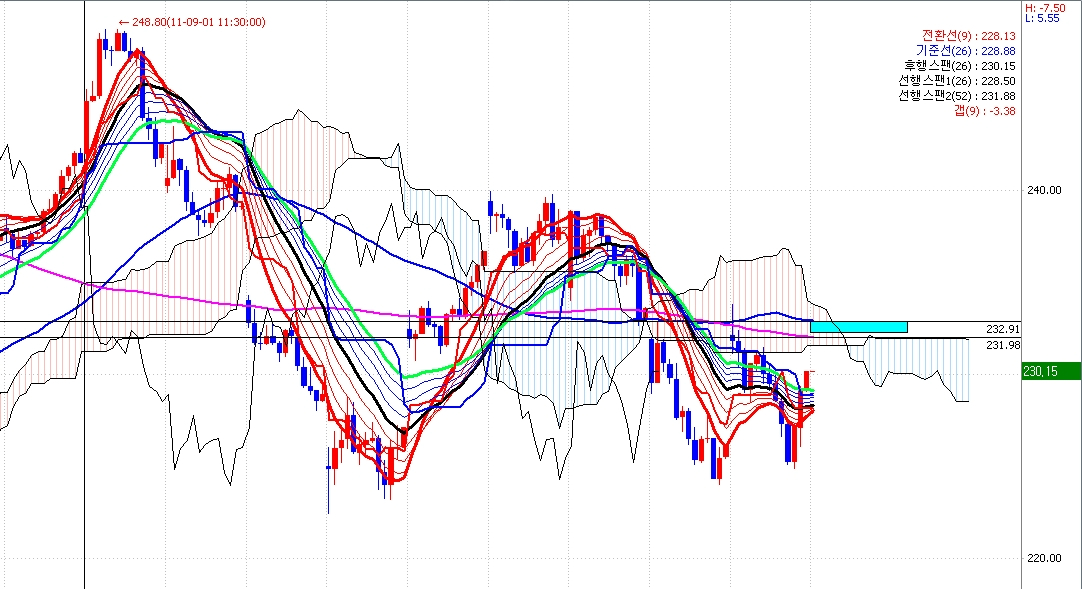Select the H: -7.50 value label

(x=1044, y=7)
